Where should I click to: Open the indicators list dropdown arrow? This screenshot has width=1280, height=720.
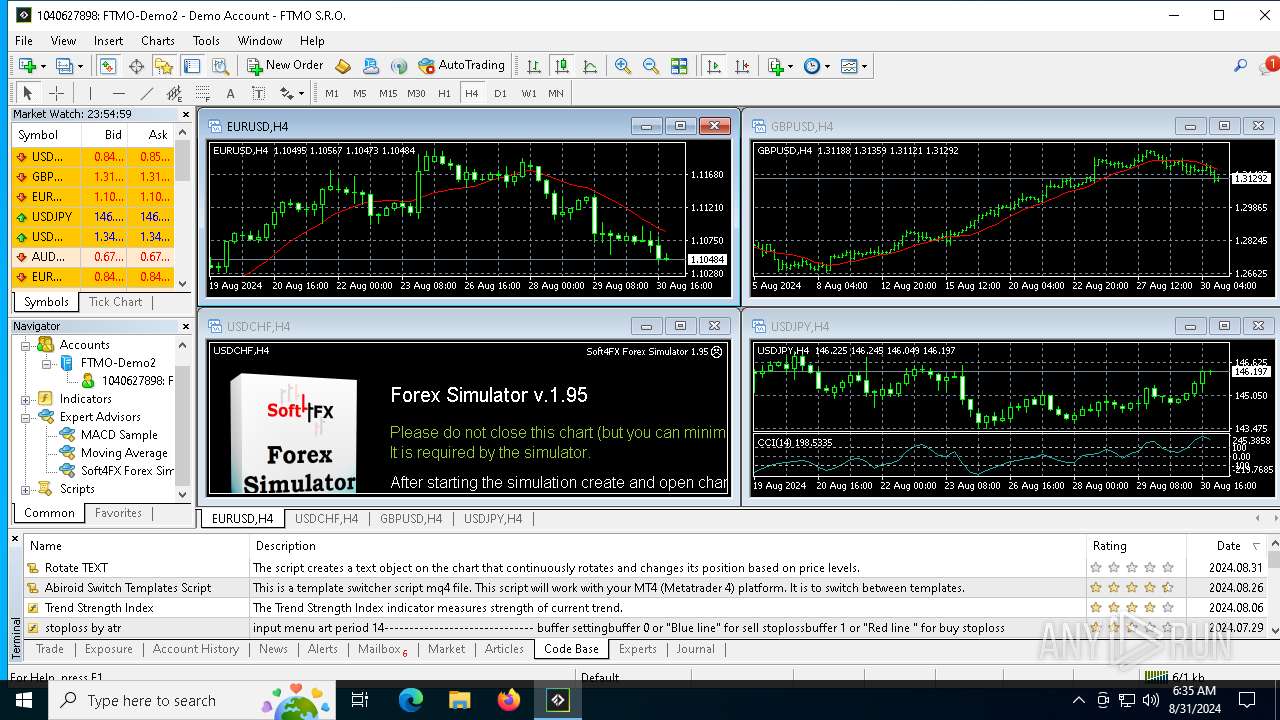pos(790,67)
